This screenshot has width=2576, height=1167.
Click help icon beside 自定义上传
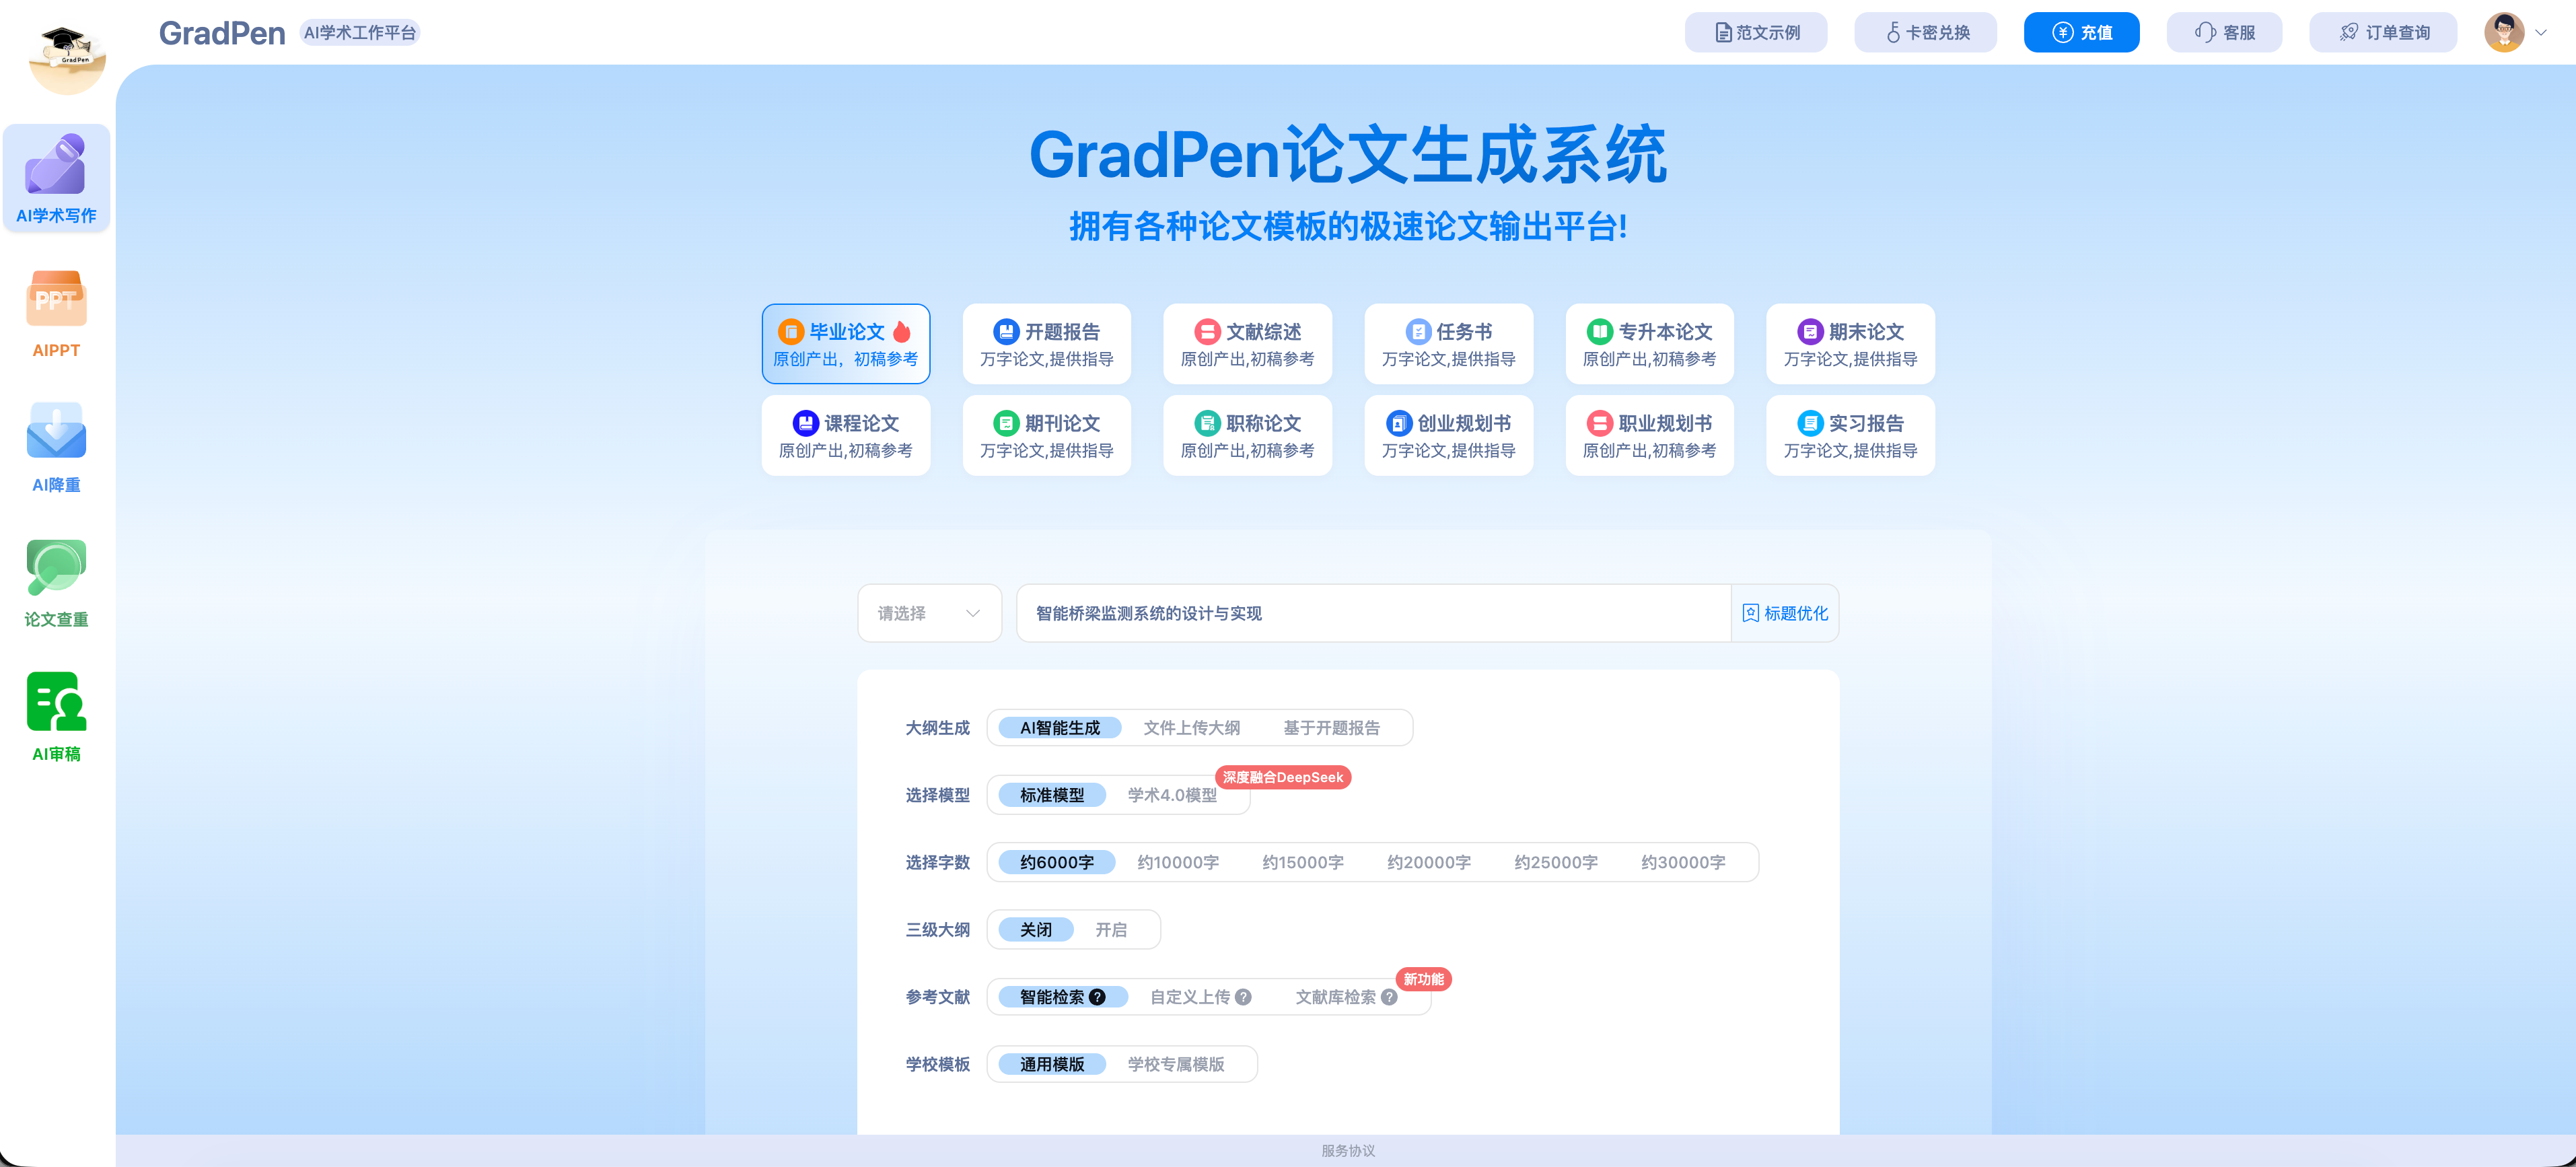click(x=1243, y=997)
